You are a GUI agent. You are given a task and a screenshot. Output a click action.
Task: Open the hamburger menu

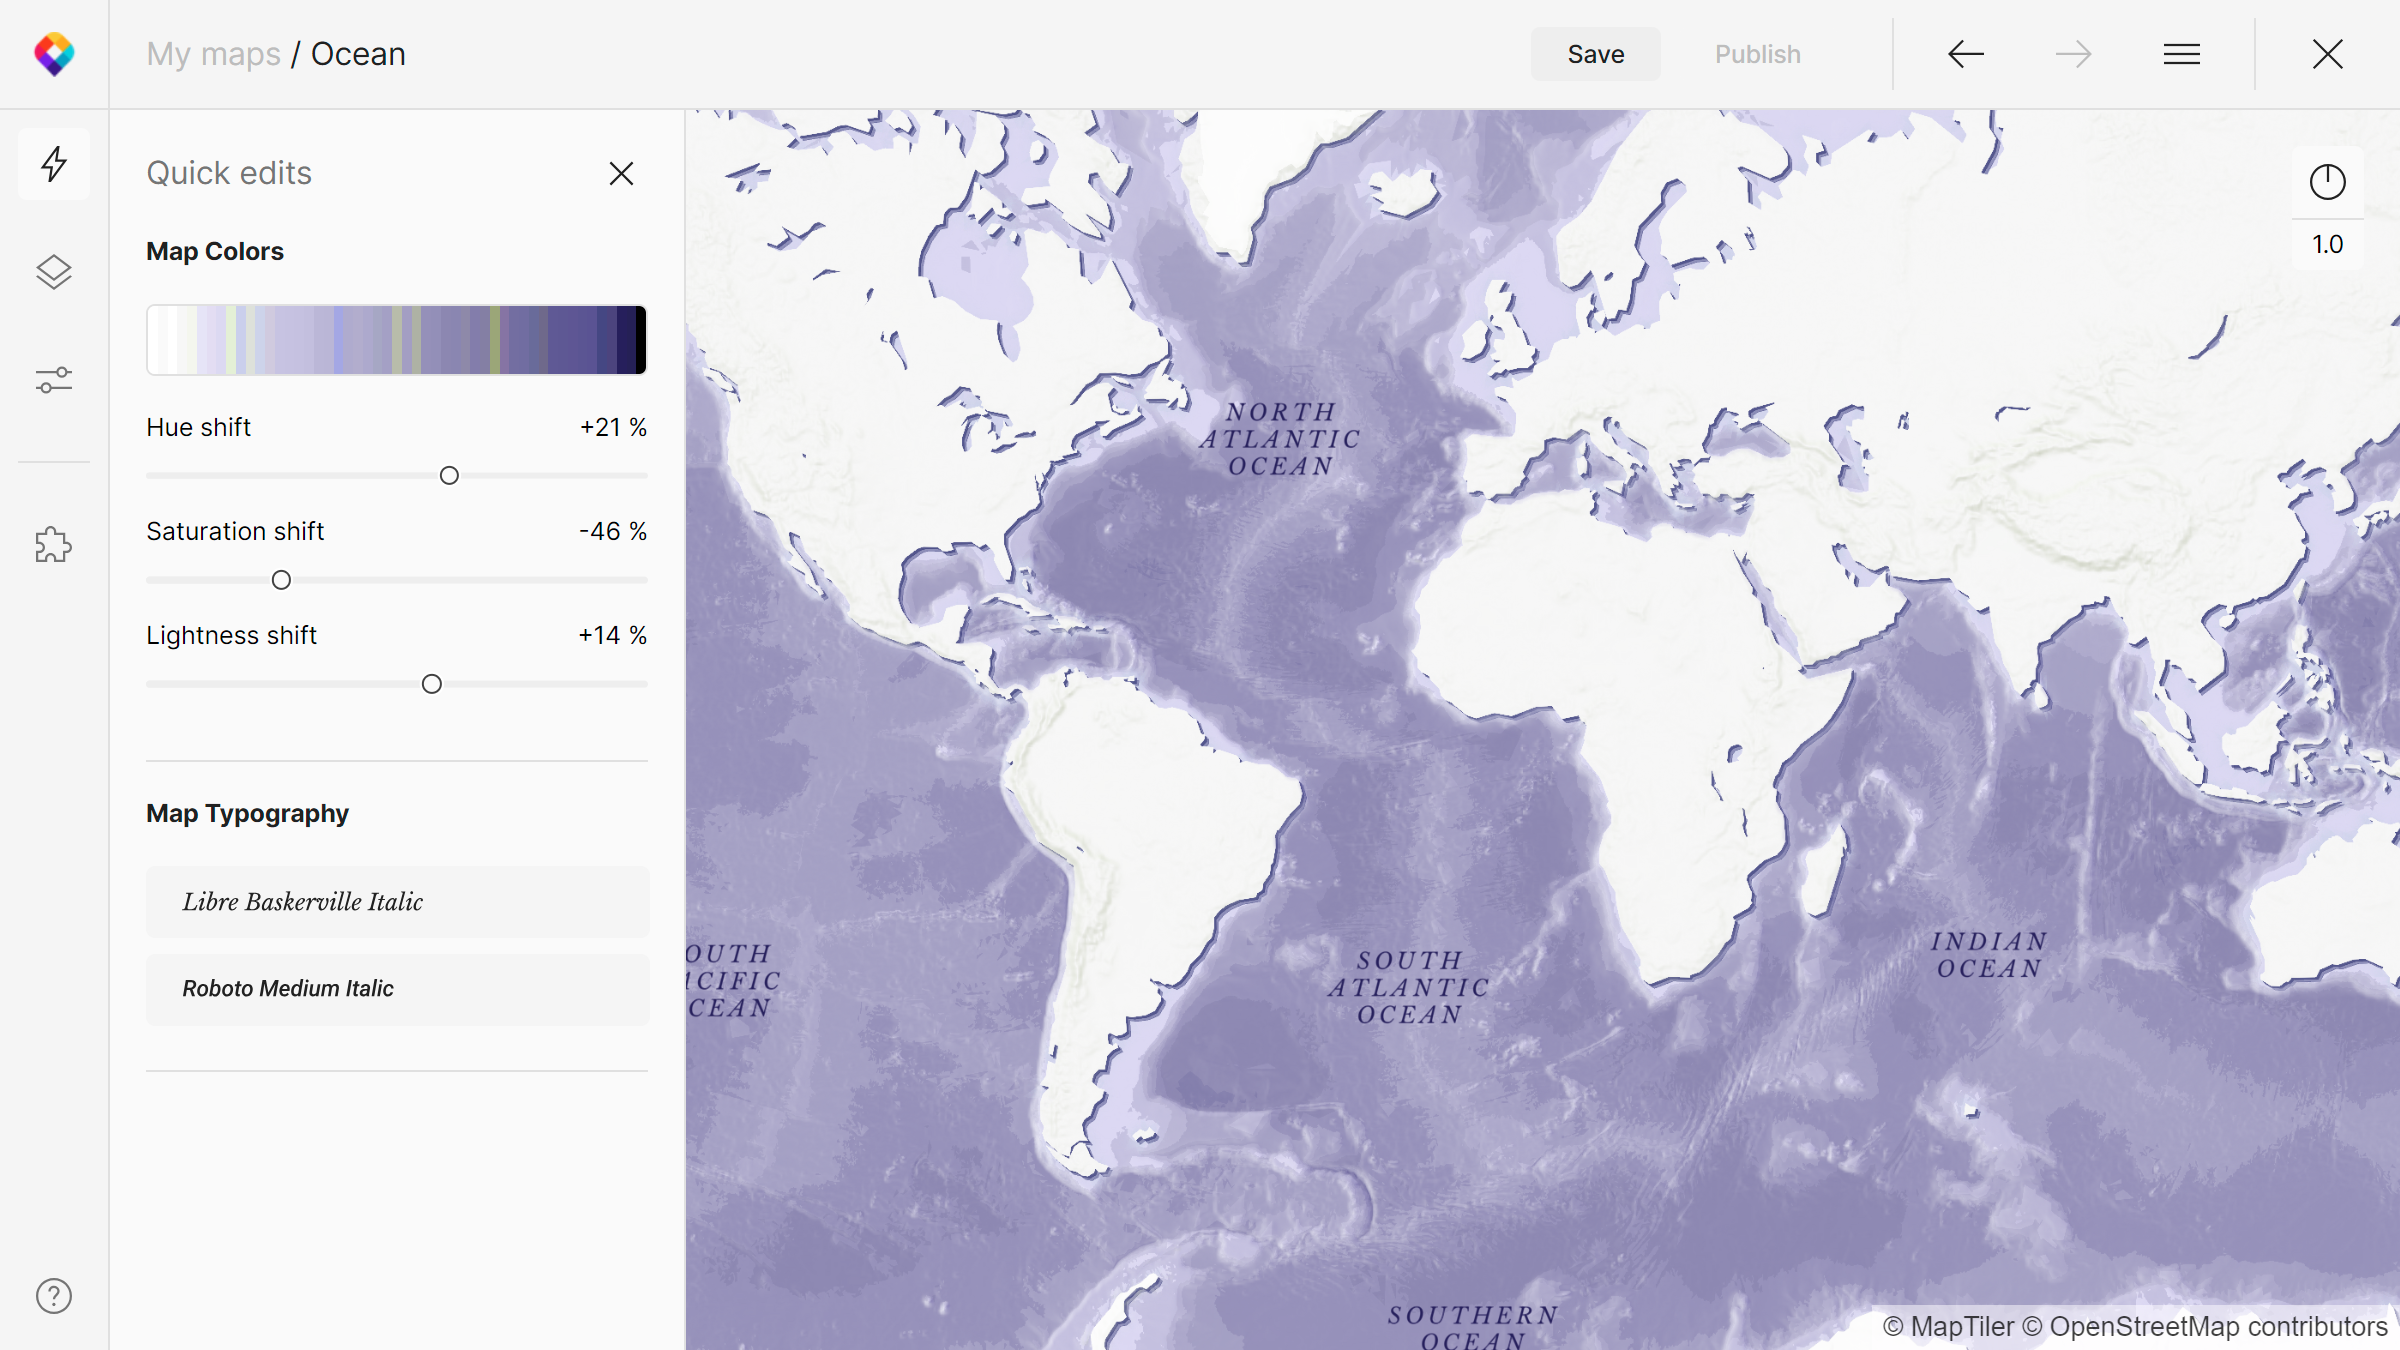pos(2181,54)
